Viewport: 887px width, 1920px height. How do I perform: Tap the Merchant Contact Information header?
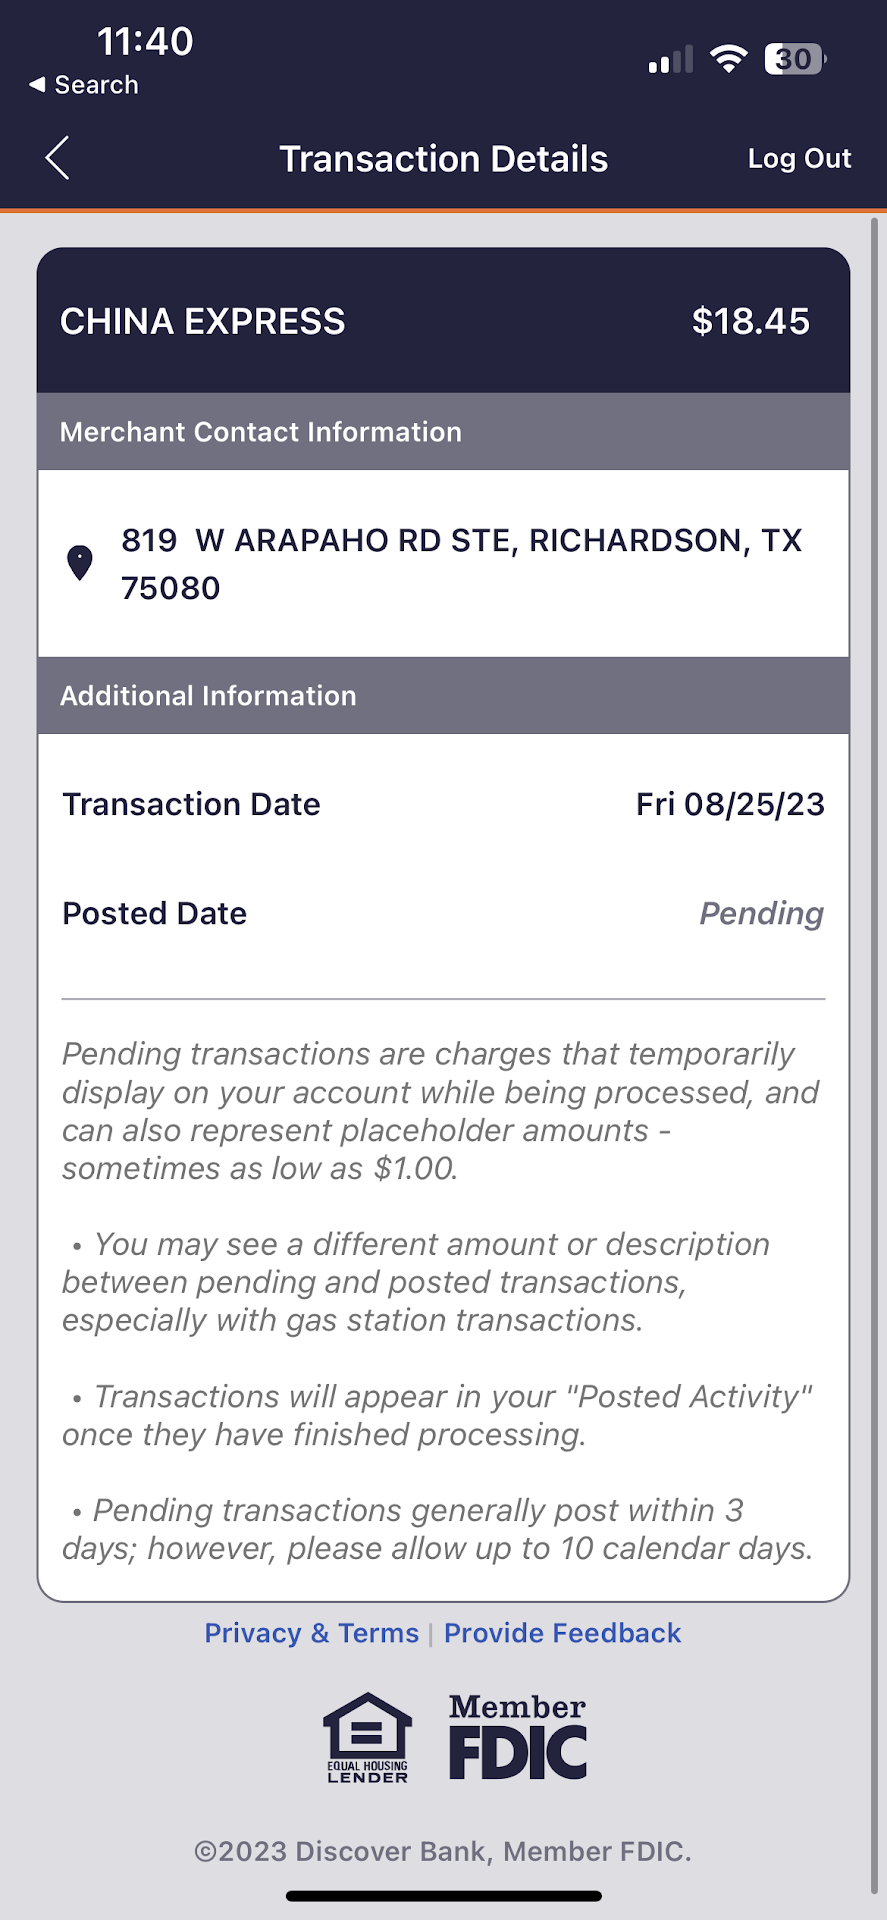pyautogui.click(x=261, y=432)
